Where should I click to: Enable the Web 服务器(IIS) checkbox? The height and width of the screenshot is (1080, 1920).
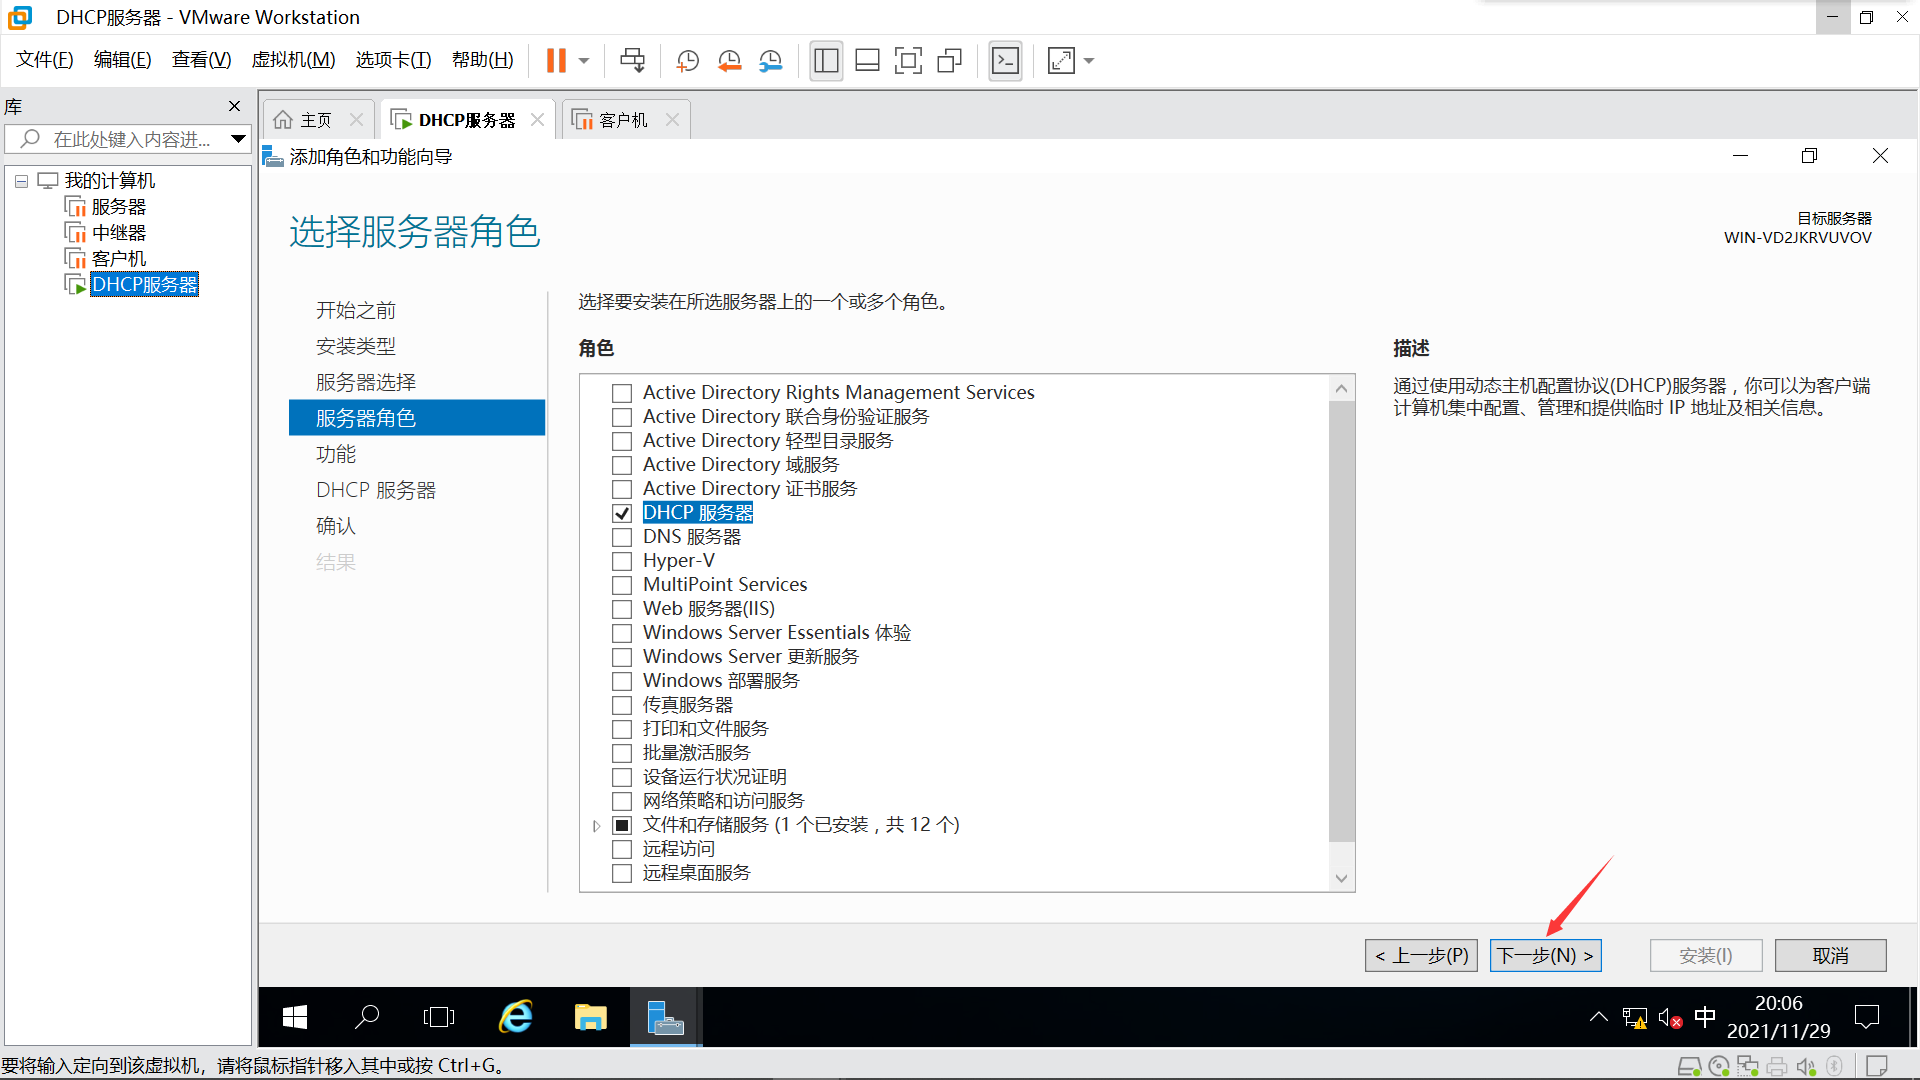pos(622,609)
